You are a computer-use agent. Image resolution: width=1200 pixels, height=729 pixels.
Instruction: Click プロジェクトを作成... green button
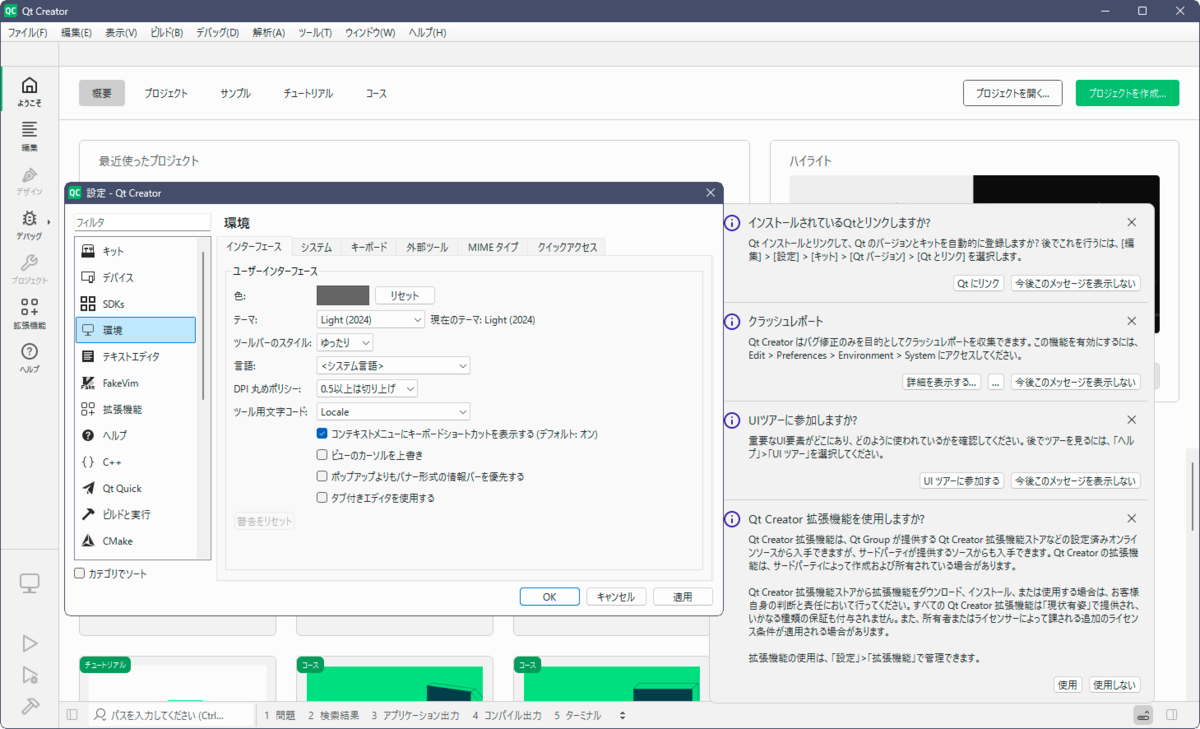coord(1127,93)
